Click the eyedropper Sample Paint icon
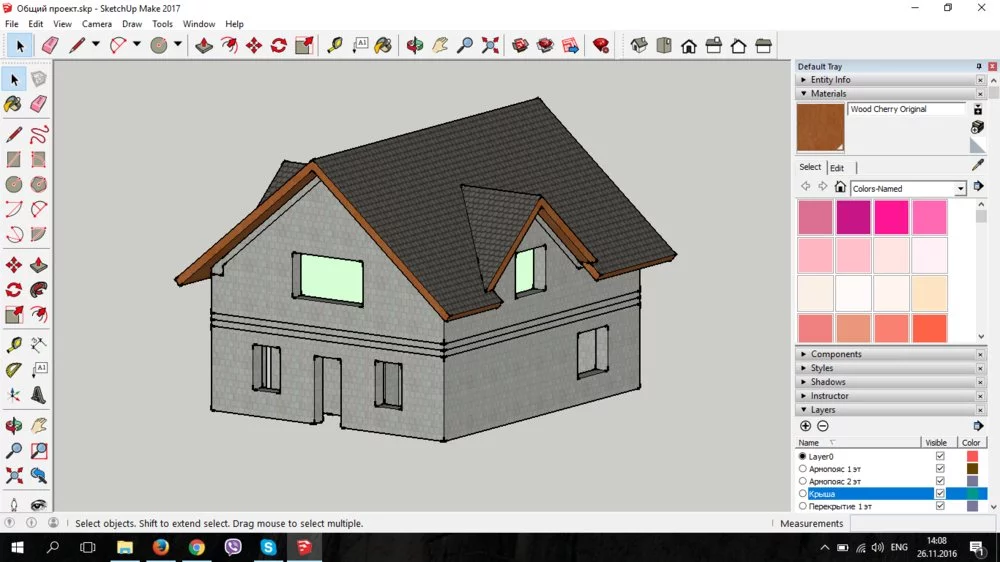1000x562 pixels. (977, 166)
